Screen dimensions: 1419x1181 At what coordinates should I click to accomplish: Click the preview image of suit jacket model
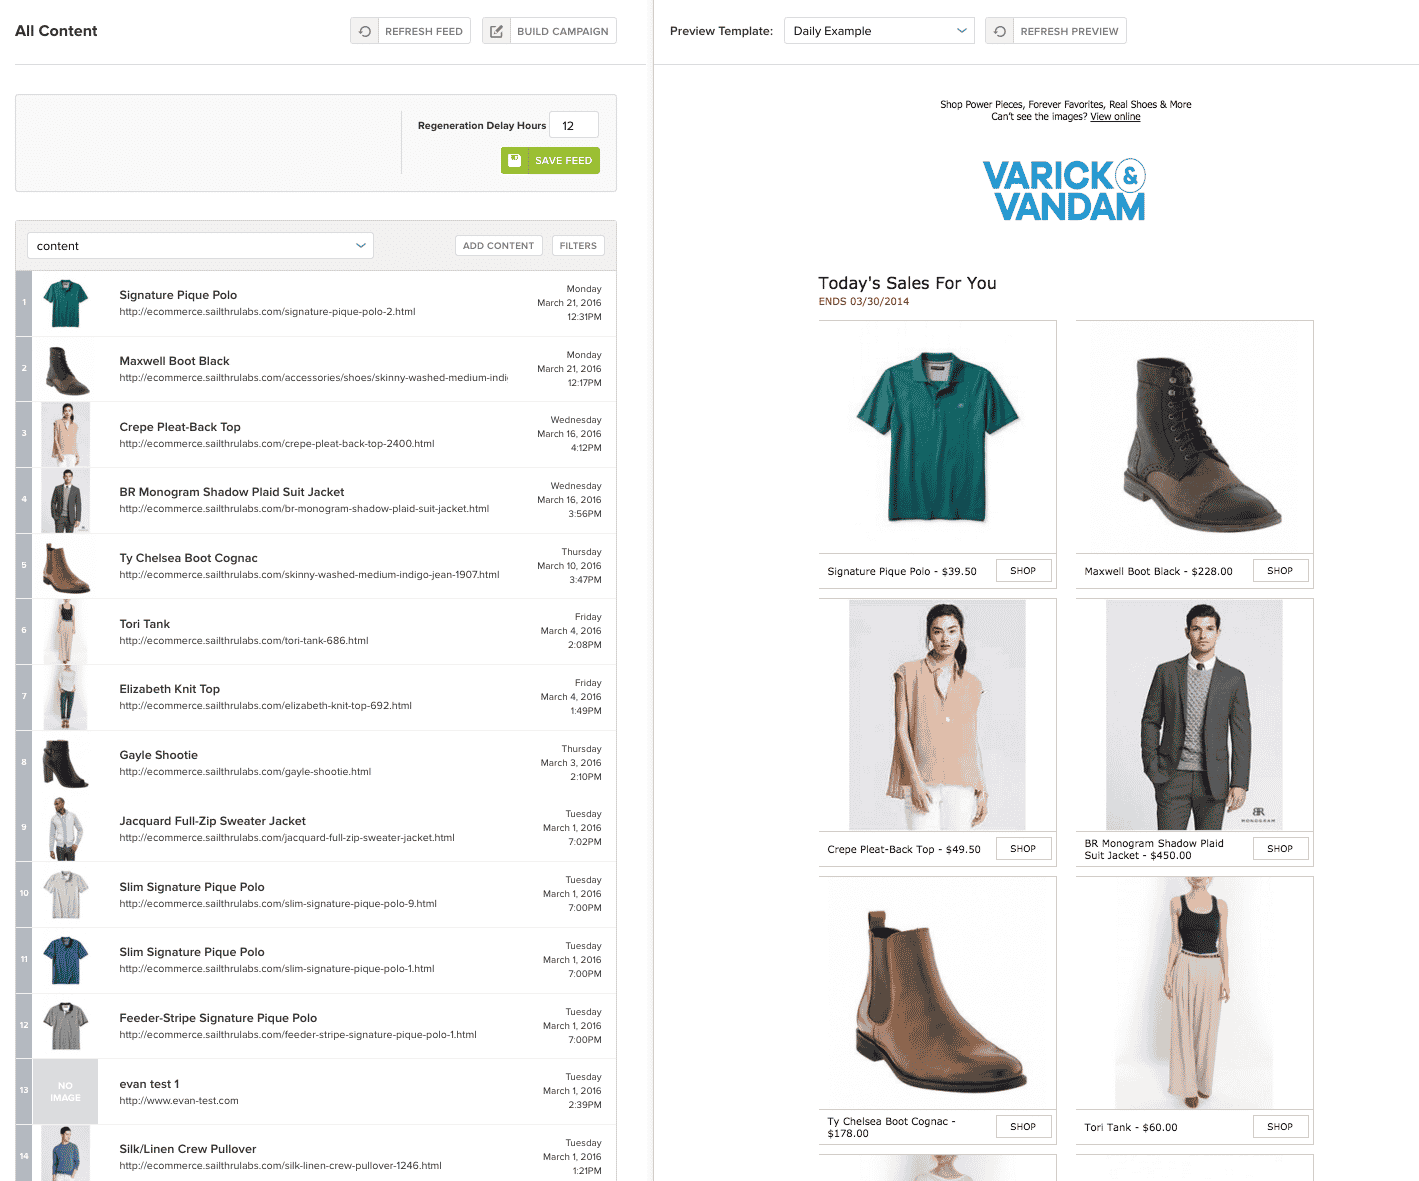[x=1194, y=714]
